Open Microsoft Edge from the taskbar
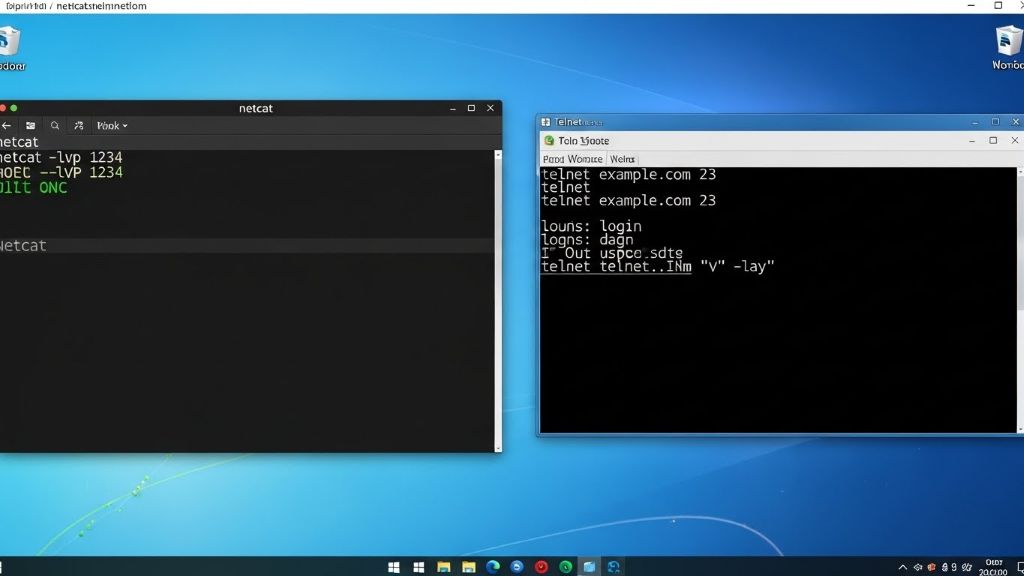 pos(492,567)
